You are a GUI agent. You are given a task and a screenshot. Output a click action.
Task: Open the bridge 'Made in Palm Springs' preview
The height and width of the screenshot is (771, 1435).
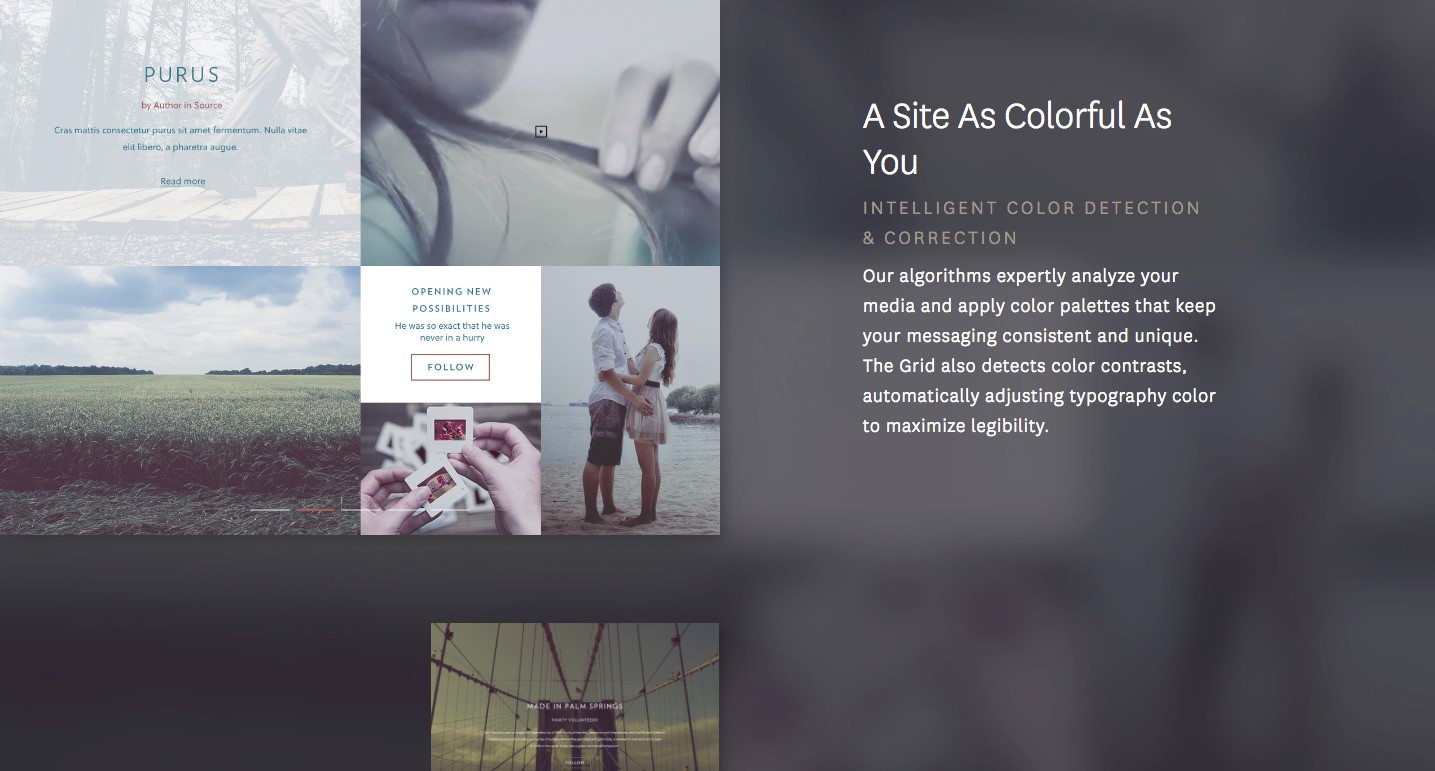[x=575, y=697]
